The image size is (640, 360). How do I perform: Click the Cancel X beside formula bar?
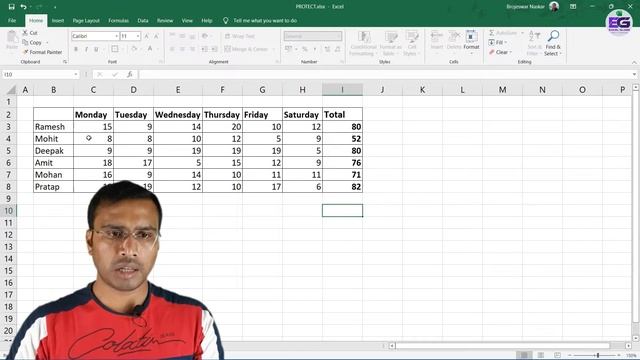(100, 74)
